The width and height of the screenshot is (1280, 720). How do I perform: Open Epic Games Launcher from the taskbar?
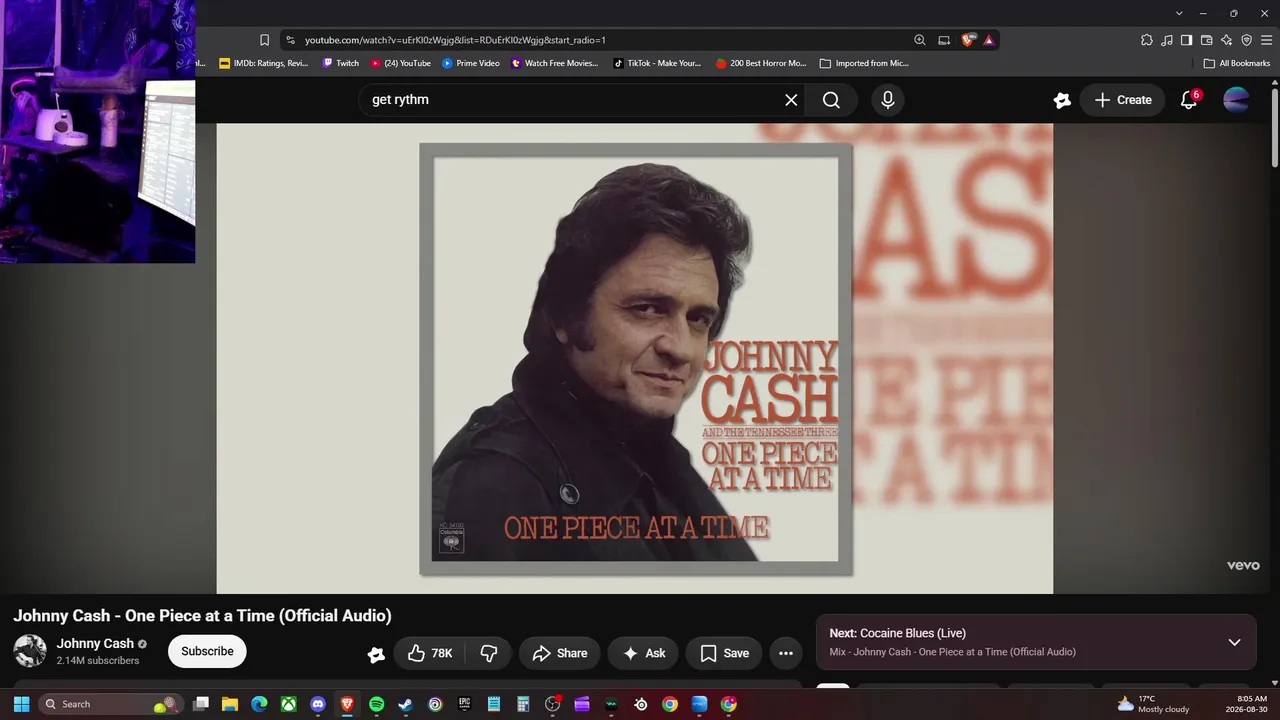pos(464,704)
